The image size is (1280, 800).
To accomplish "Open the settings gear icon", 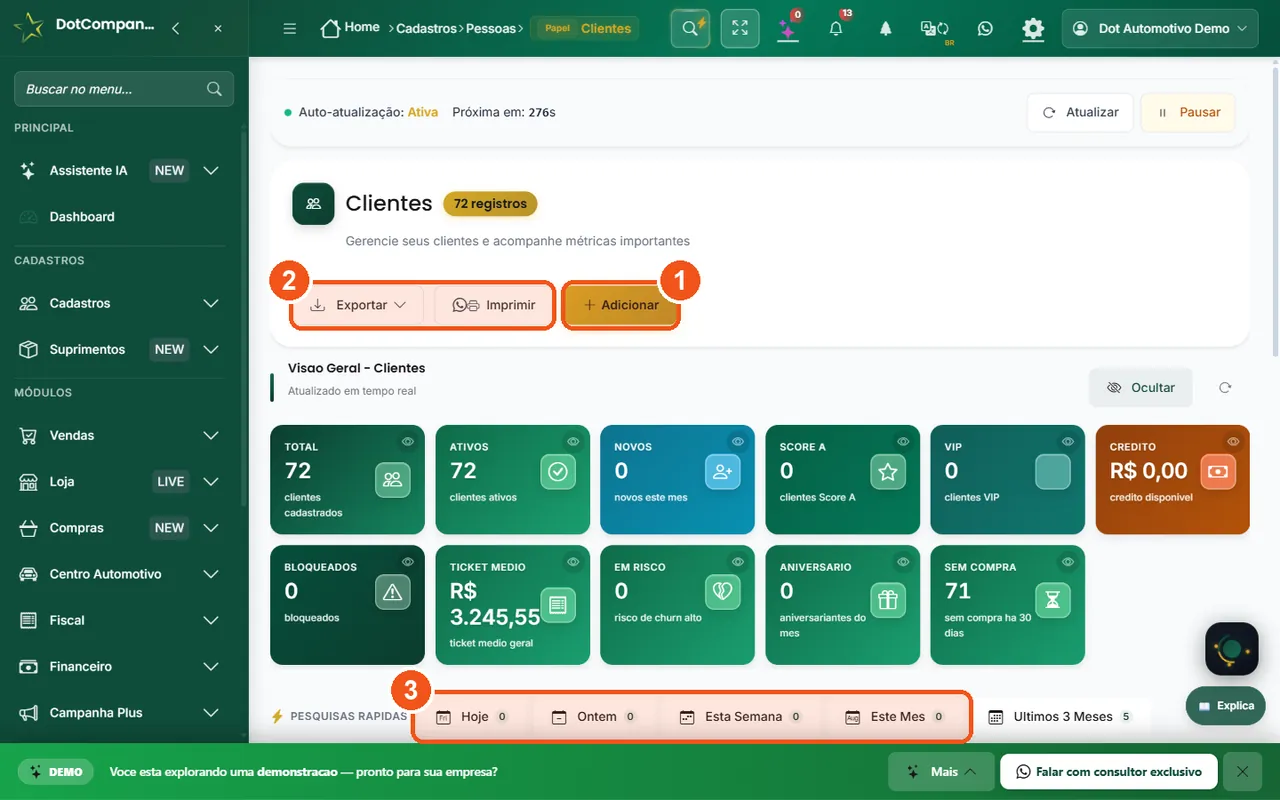I will pyautogui.click(x=1033, y=29).
